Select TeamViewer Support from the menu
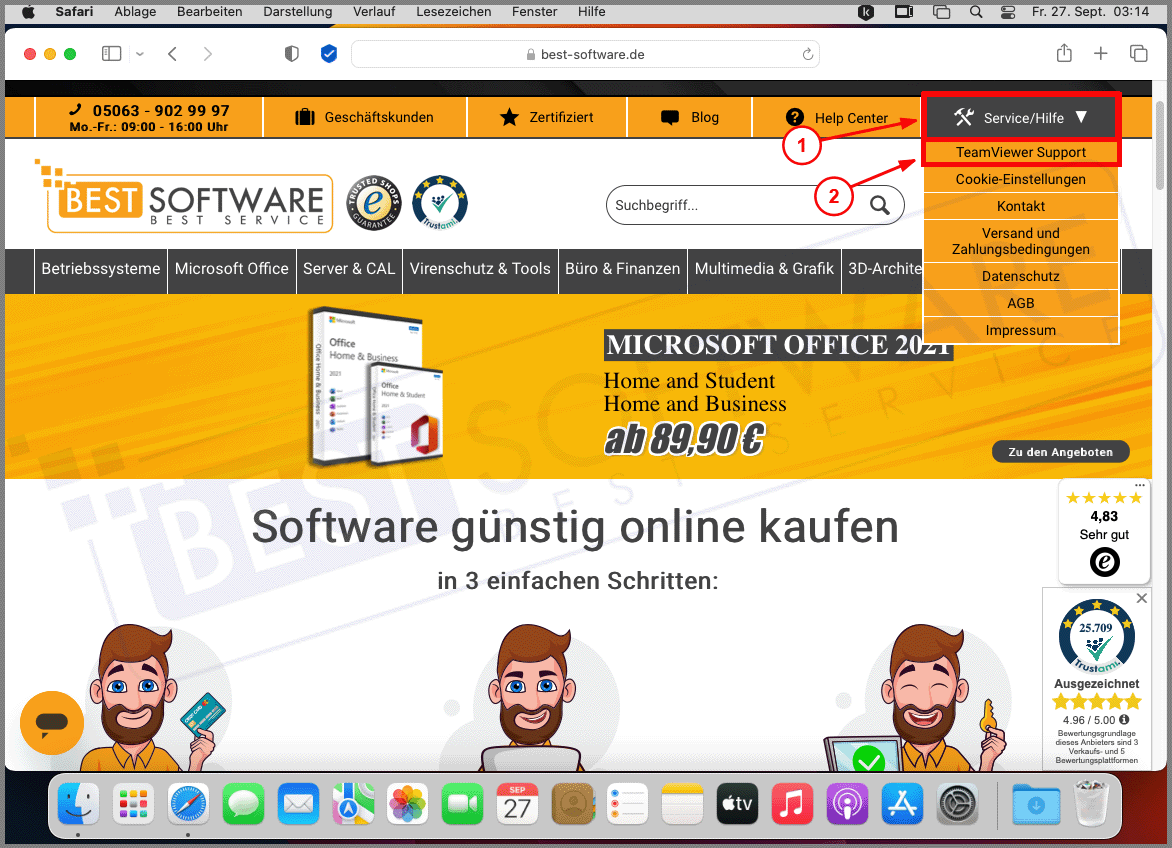Viewport: 1172px width, 848px height. click(x=1021, y=152)
